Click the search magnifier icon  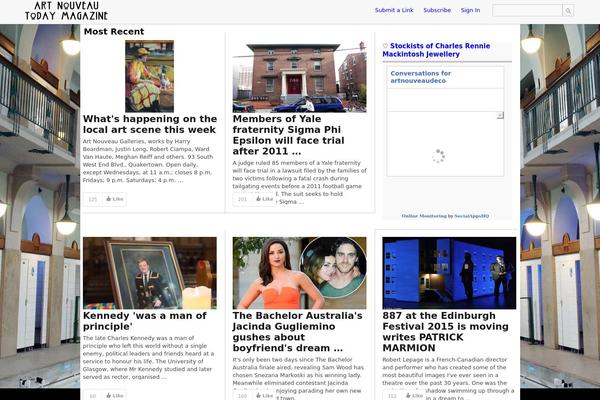568,11
